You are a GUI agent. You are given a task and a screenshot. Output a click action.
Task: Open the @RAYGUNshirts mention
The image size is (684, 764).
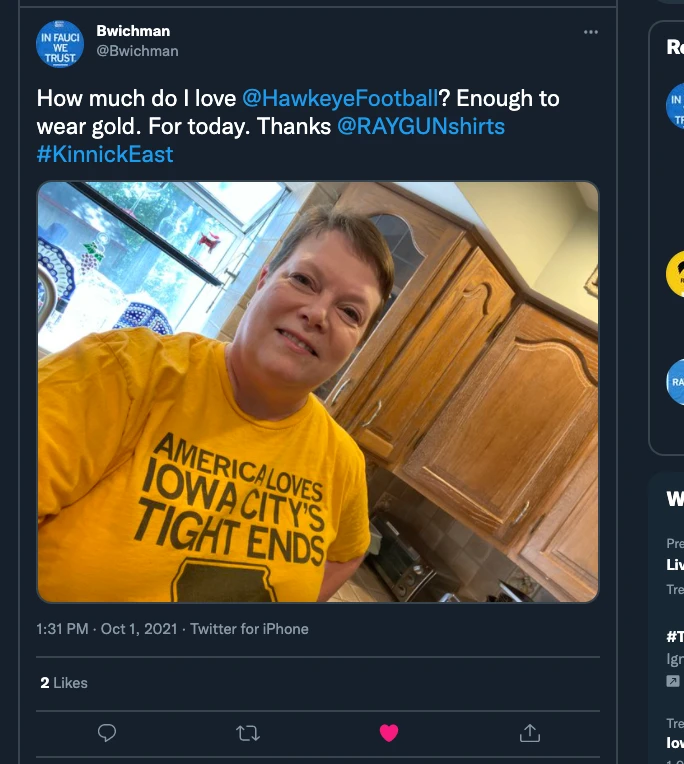[420, 126]
